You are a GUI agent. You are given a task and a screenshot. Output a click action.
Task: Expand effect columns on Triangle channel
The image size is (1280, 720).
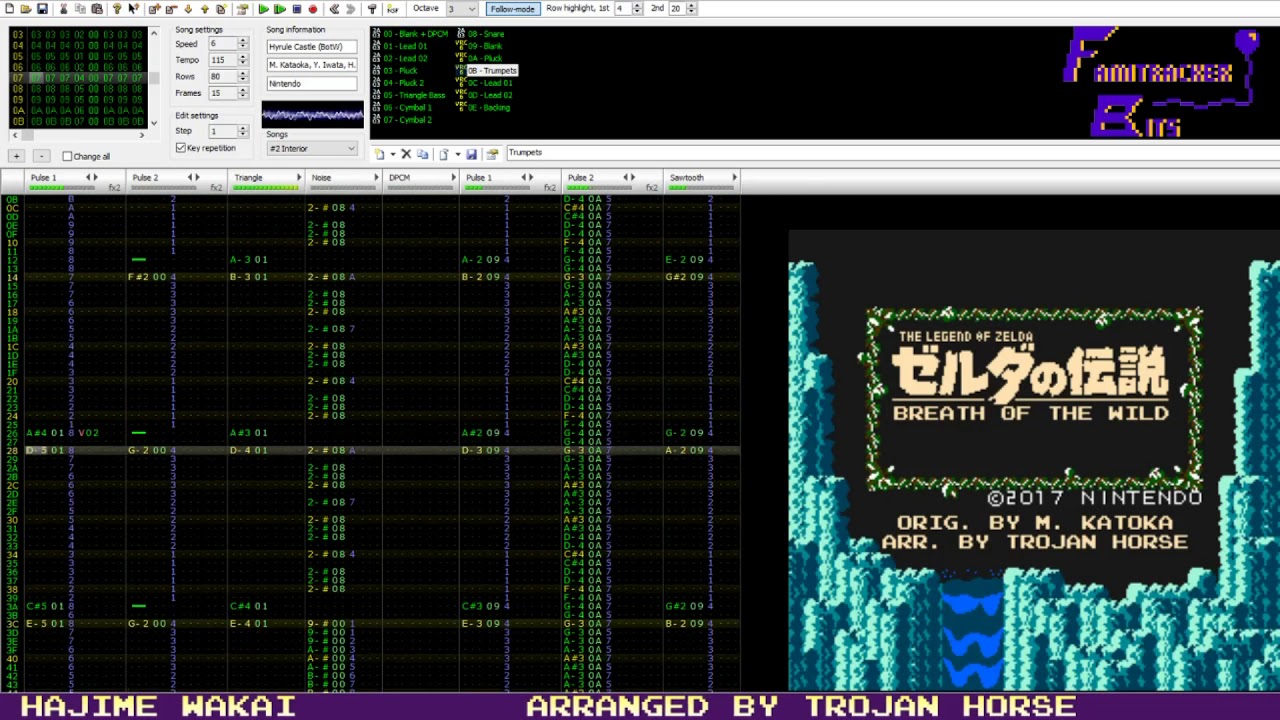click(298, 177)
